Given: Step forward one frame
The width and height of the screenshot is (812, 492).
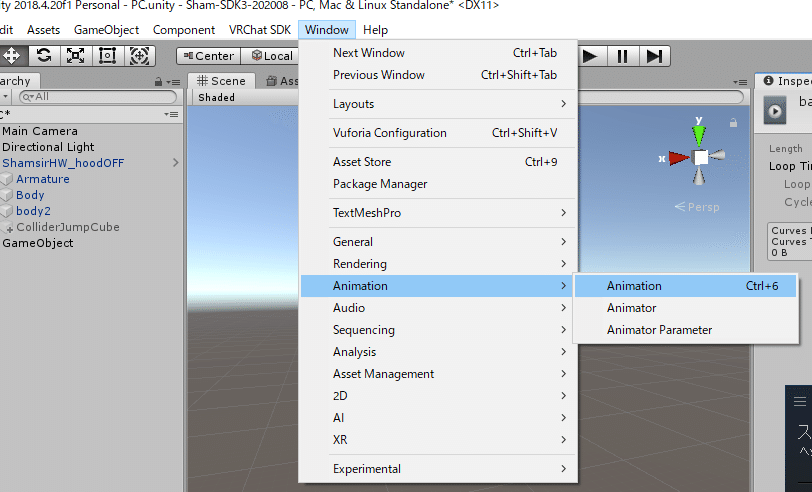Looking at the screenshot, I should 654,56.
